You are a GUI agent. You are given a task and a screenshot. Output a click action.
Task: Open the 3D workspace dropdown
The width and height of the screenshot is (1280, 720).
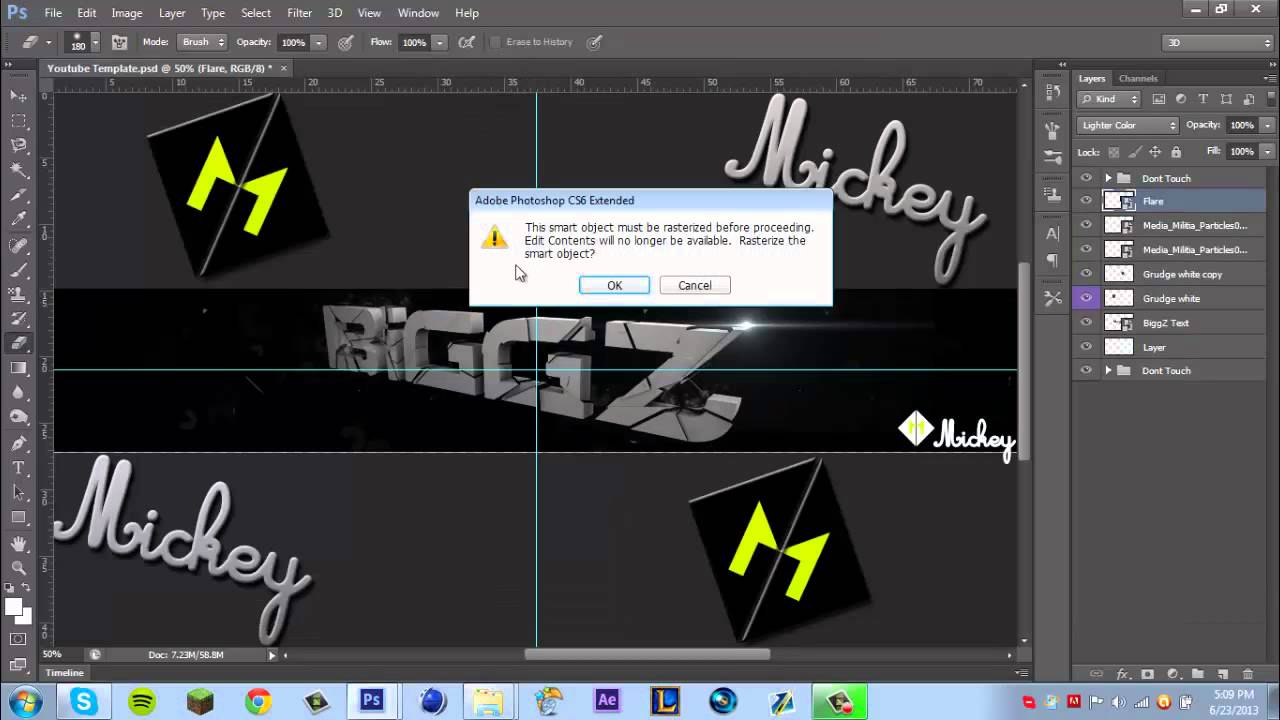1217,42
